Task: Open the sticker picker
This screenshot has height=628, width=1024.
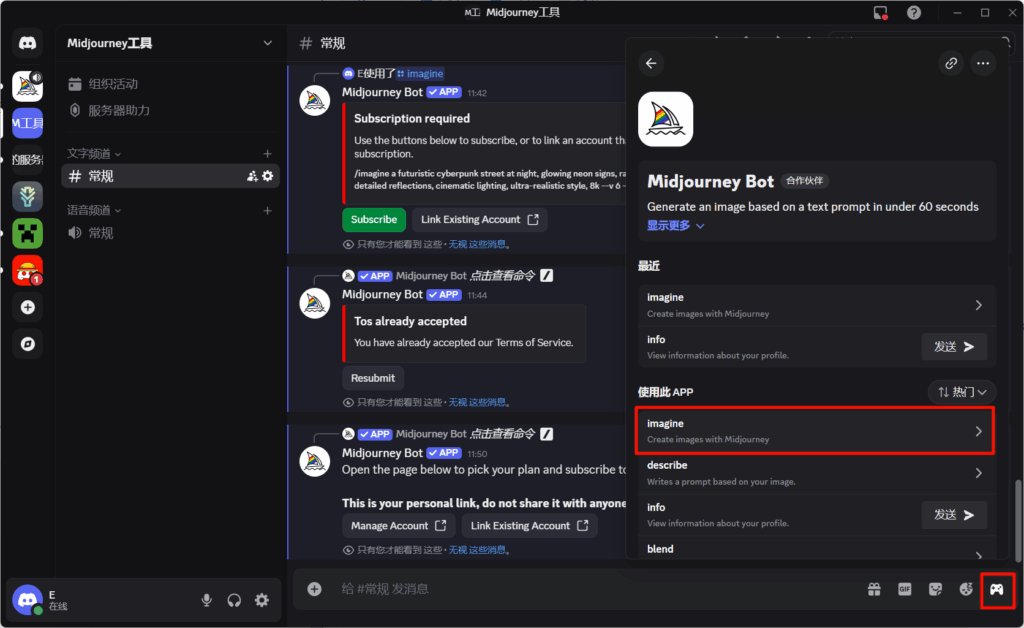Action: tap(935, 589)
